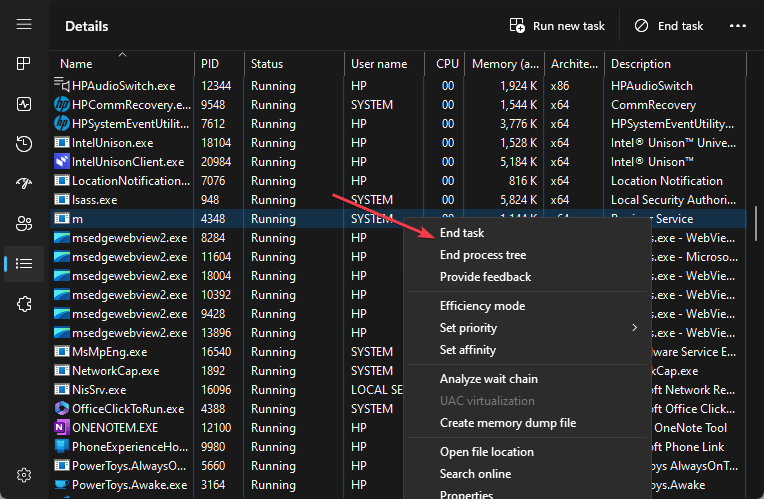Image resolution: width=764 pixels, height=499 pixels.
Task: Sort by Architecture column header
Action: [574, 64]
